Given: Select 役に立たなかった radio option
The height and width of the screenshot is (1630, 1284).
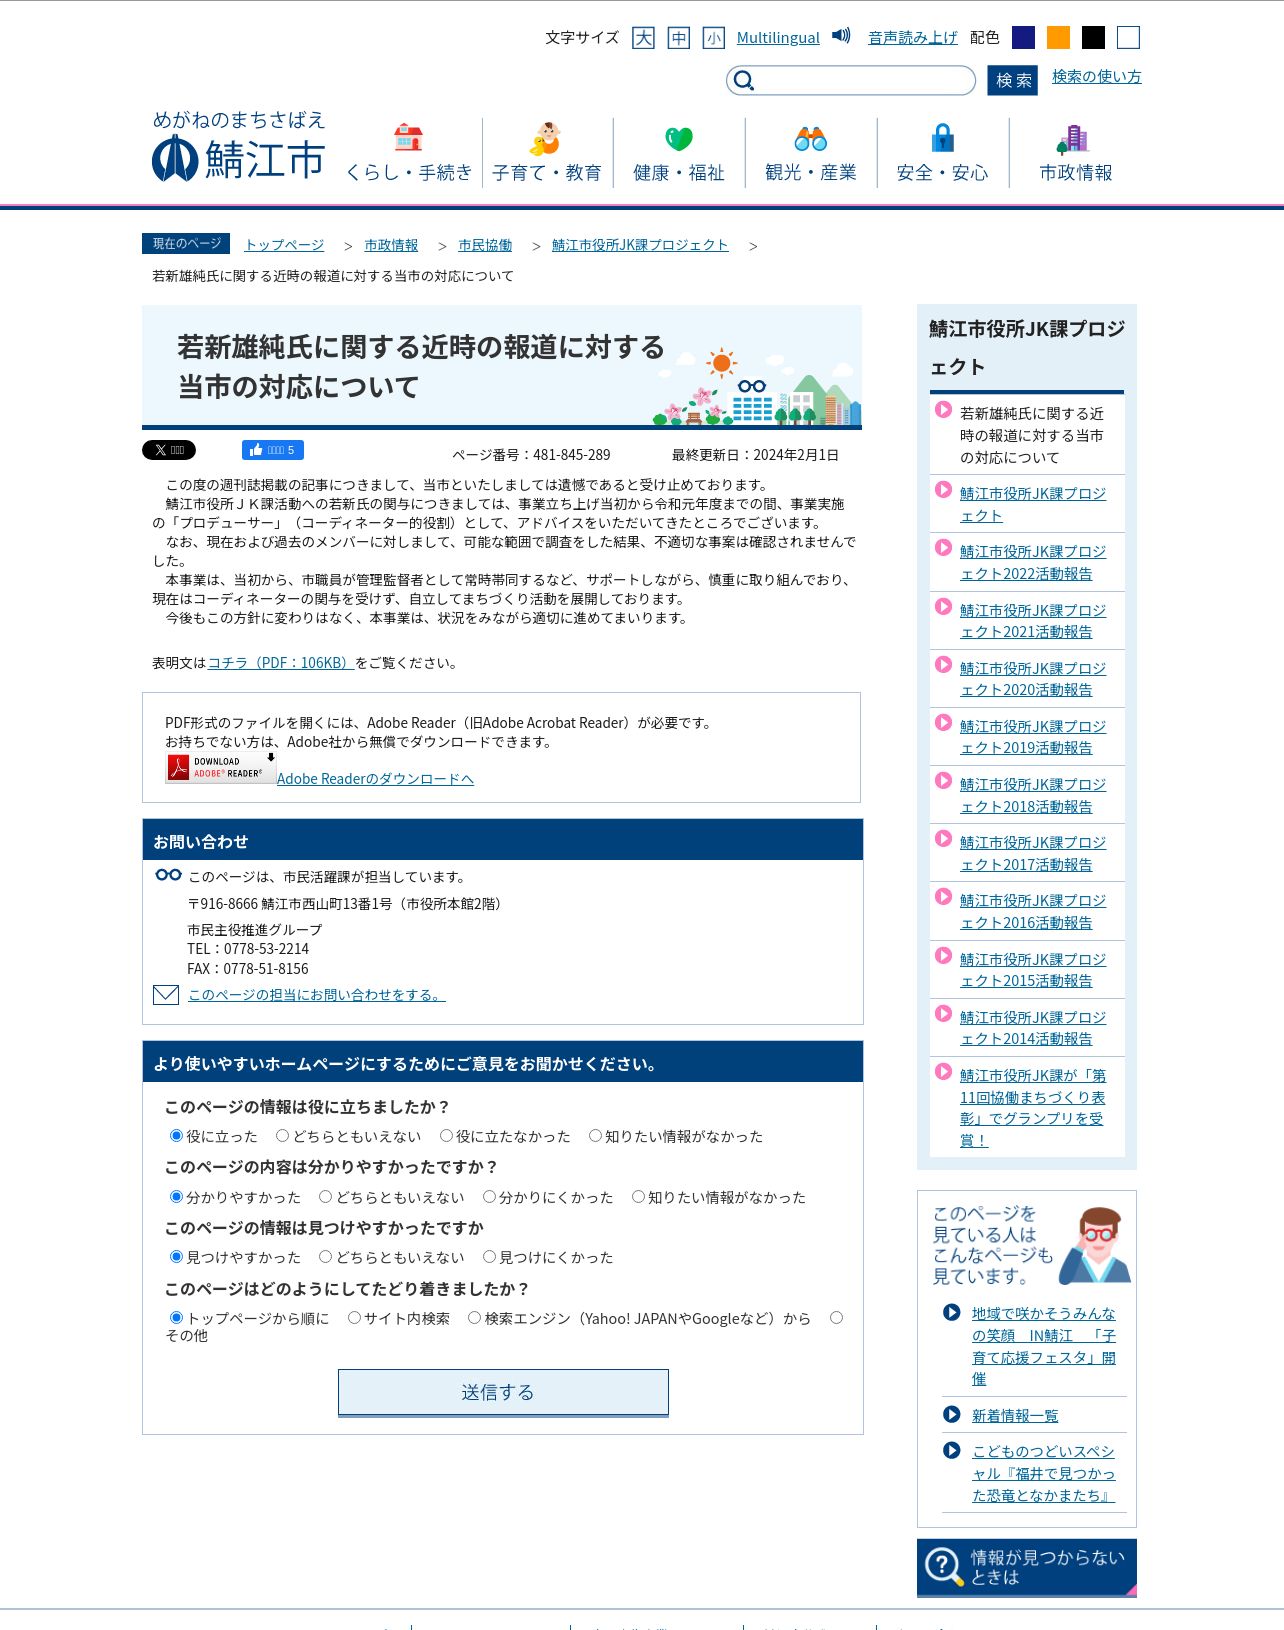Looking at the screenshot, I should point(446,1136).
